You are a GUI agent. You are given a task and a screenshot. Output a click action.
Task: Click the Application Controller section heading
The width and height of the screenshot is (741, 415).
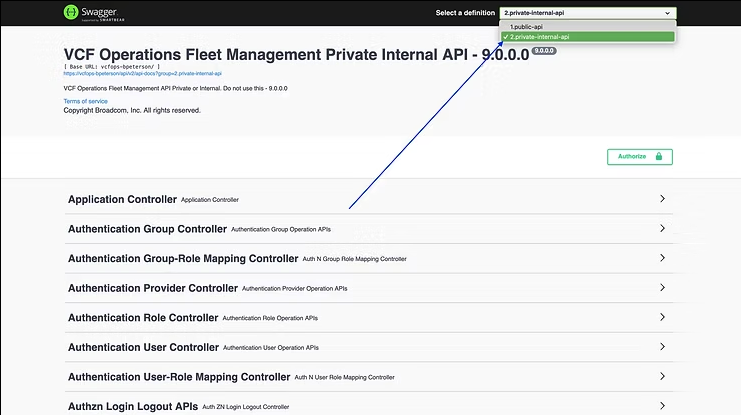[122, 199]
